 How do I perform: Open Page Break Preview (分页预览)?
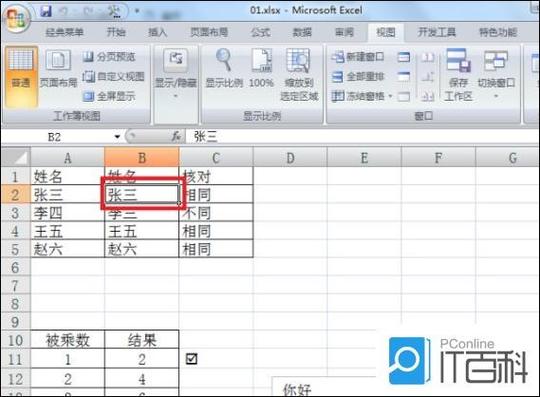pos(110,57)
